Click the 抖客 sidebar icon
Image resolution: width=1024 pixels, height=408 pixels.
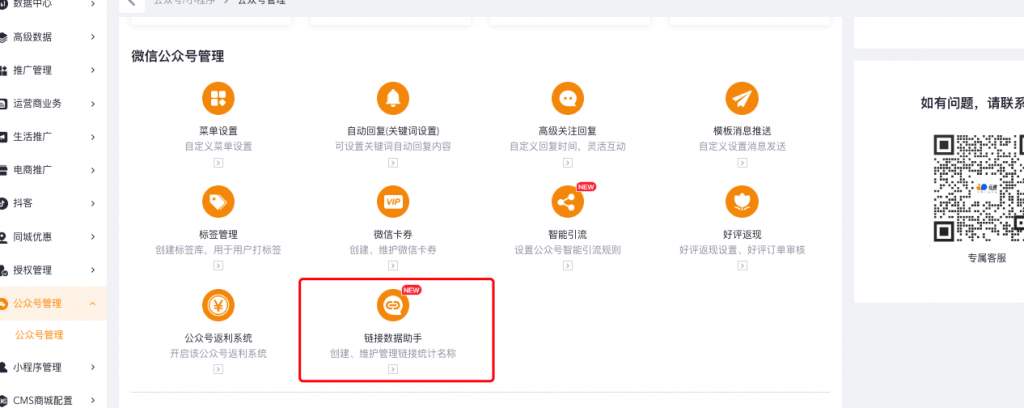point(3,204)
